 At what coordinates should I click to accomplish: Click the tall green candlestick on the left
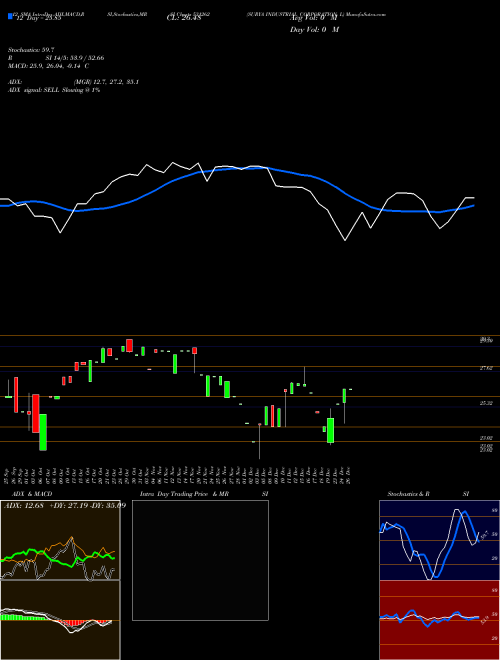(x=43, y=432)
